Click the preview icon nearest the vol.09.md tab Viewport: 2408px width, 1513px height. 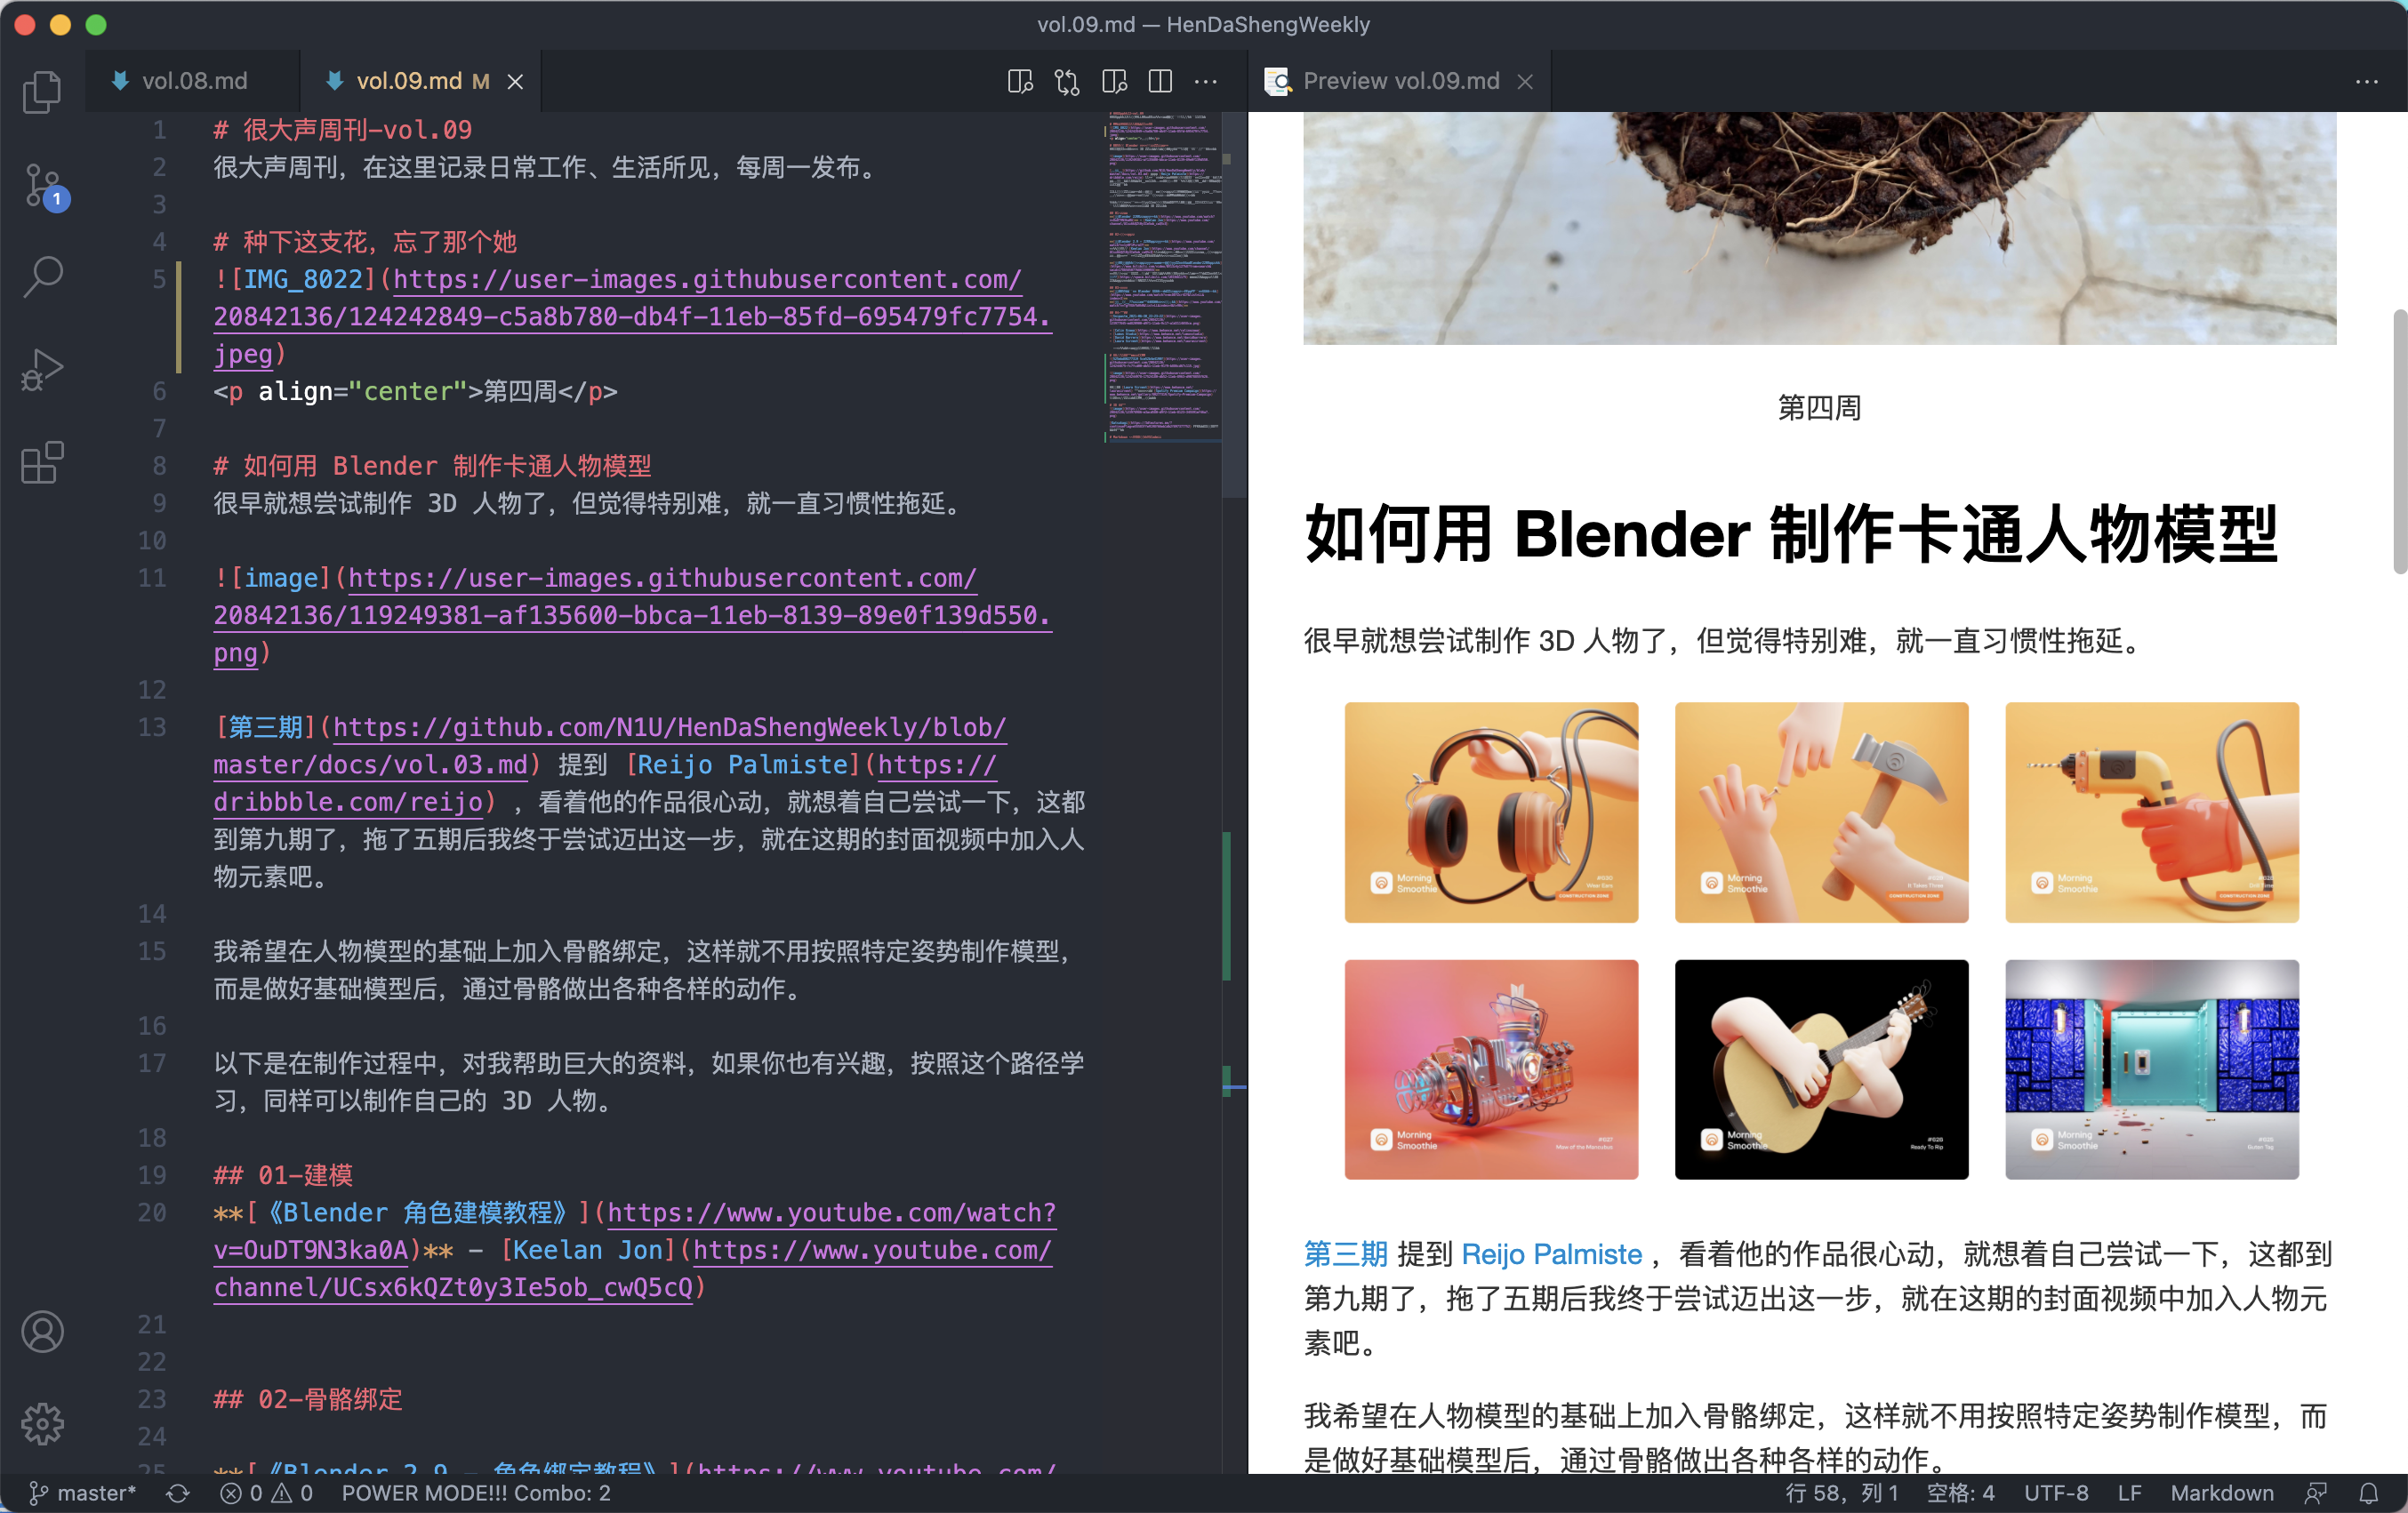[x=1020, y=81]
